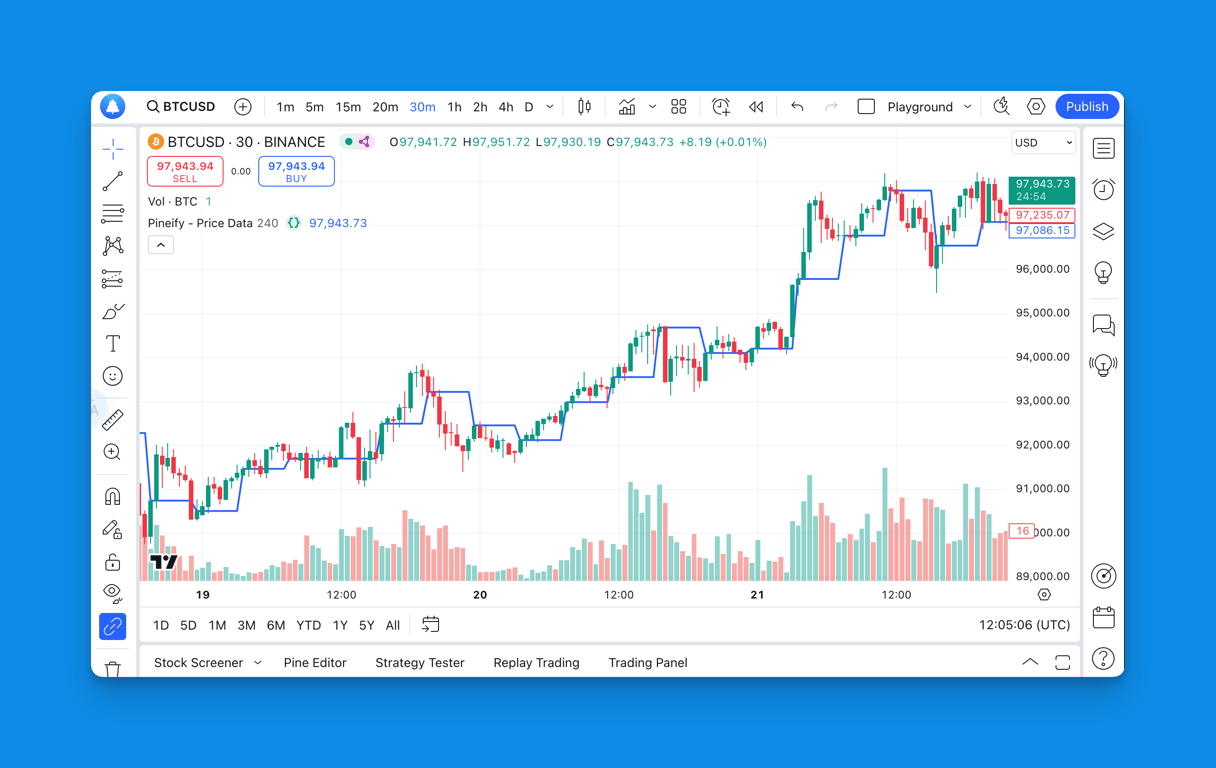This screenshot has height=768, width=1216.
Task: Select the Text annotation tool
Action: (x=113, y=344)
